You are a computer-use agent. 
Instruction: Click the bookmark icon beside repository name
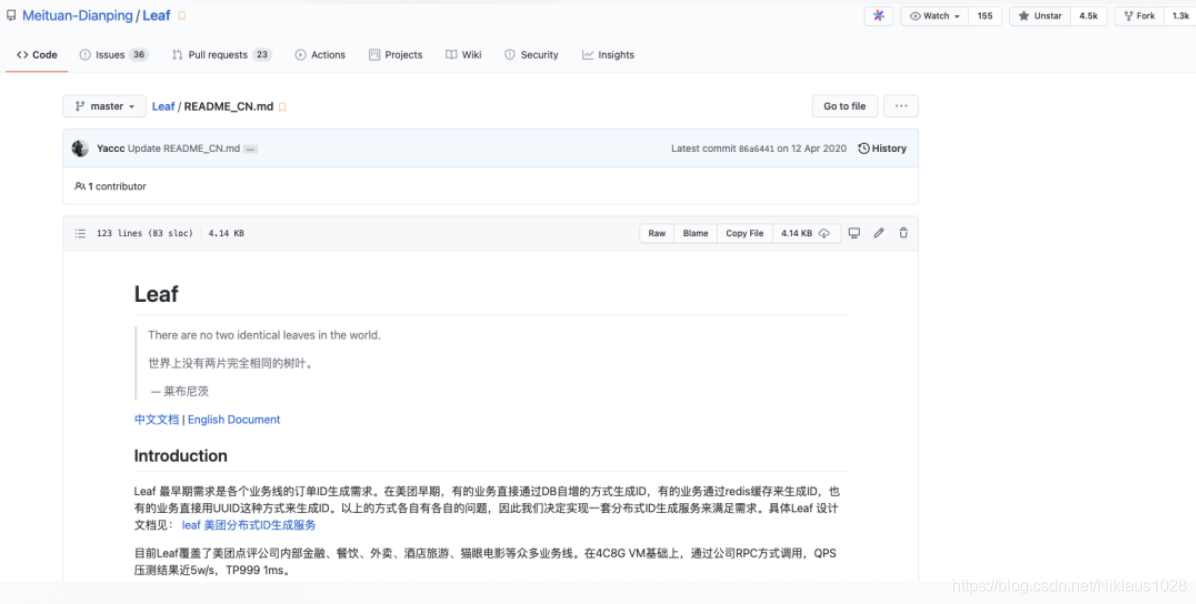point(182,16)
